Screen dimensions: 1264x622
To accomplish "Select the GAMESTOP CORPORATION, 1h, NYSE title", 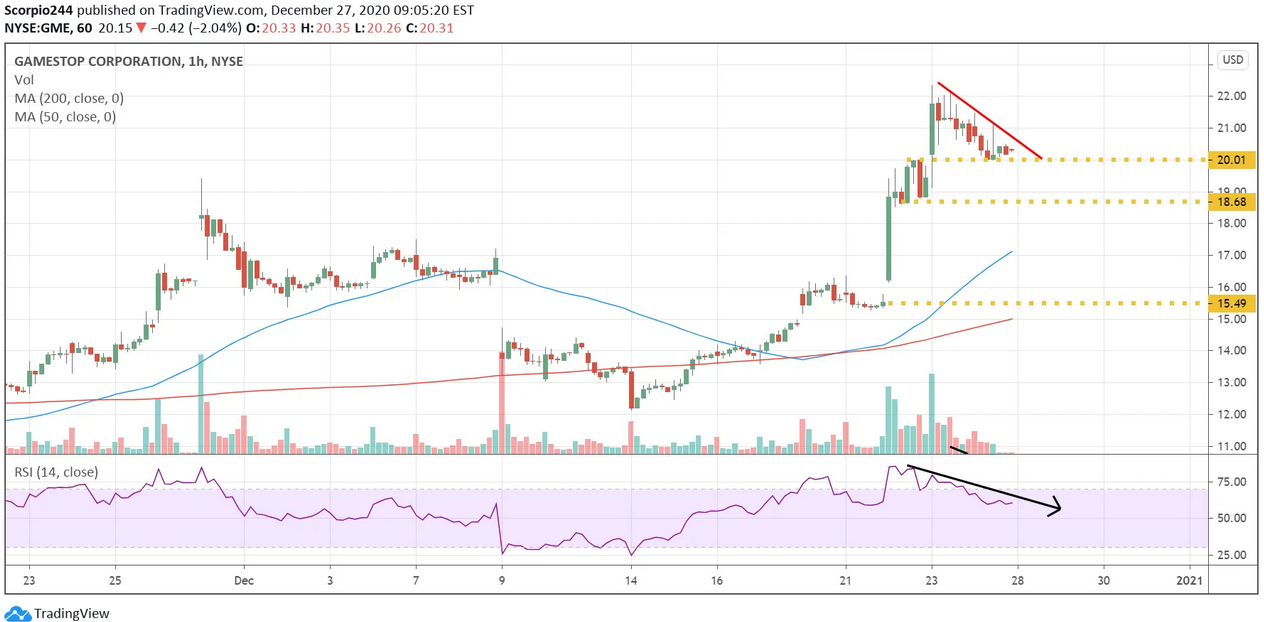I will click(129, 61).
